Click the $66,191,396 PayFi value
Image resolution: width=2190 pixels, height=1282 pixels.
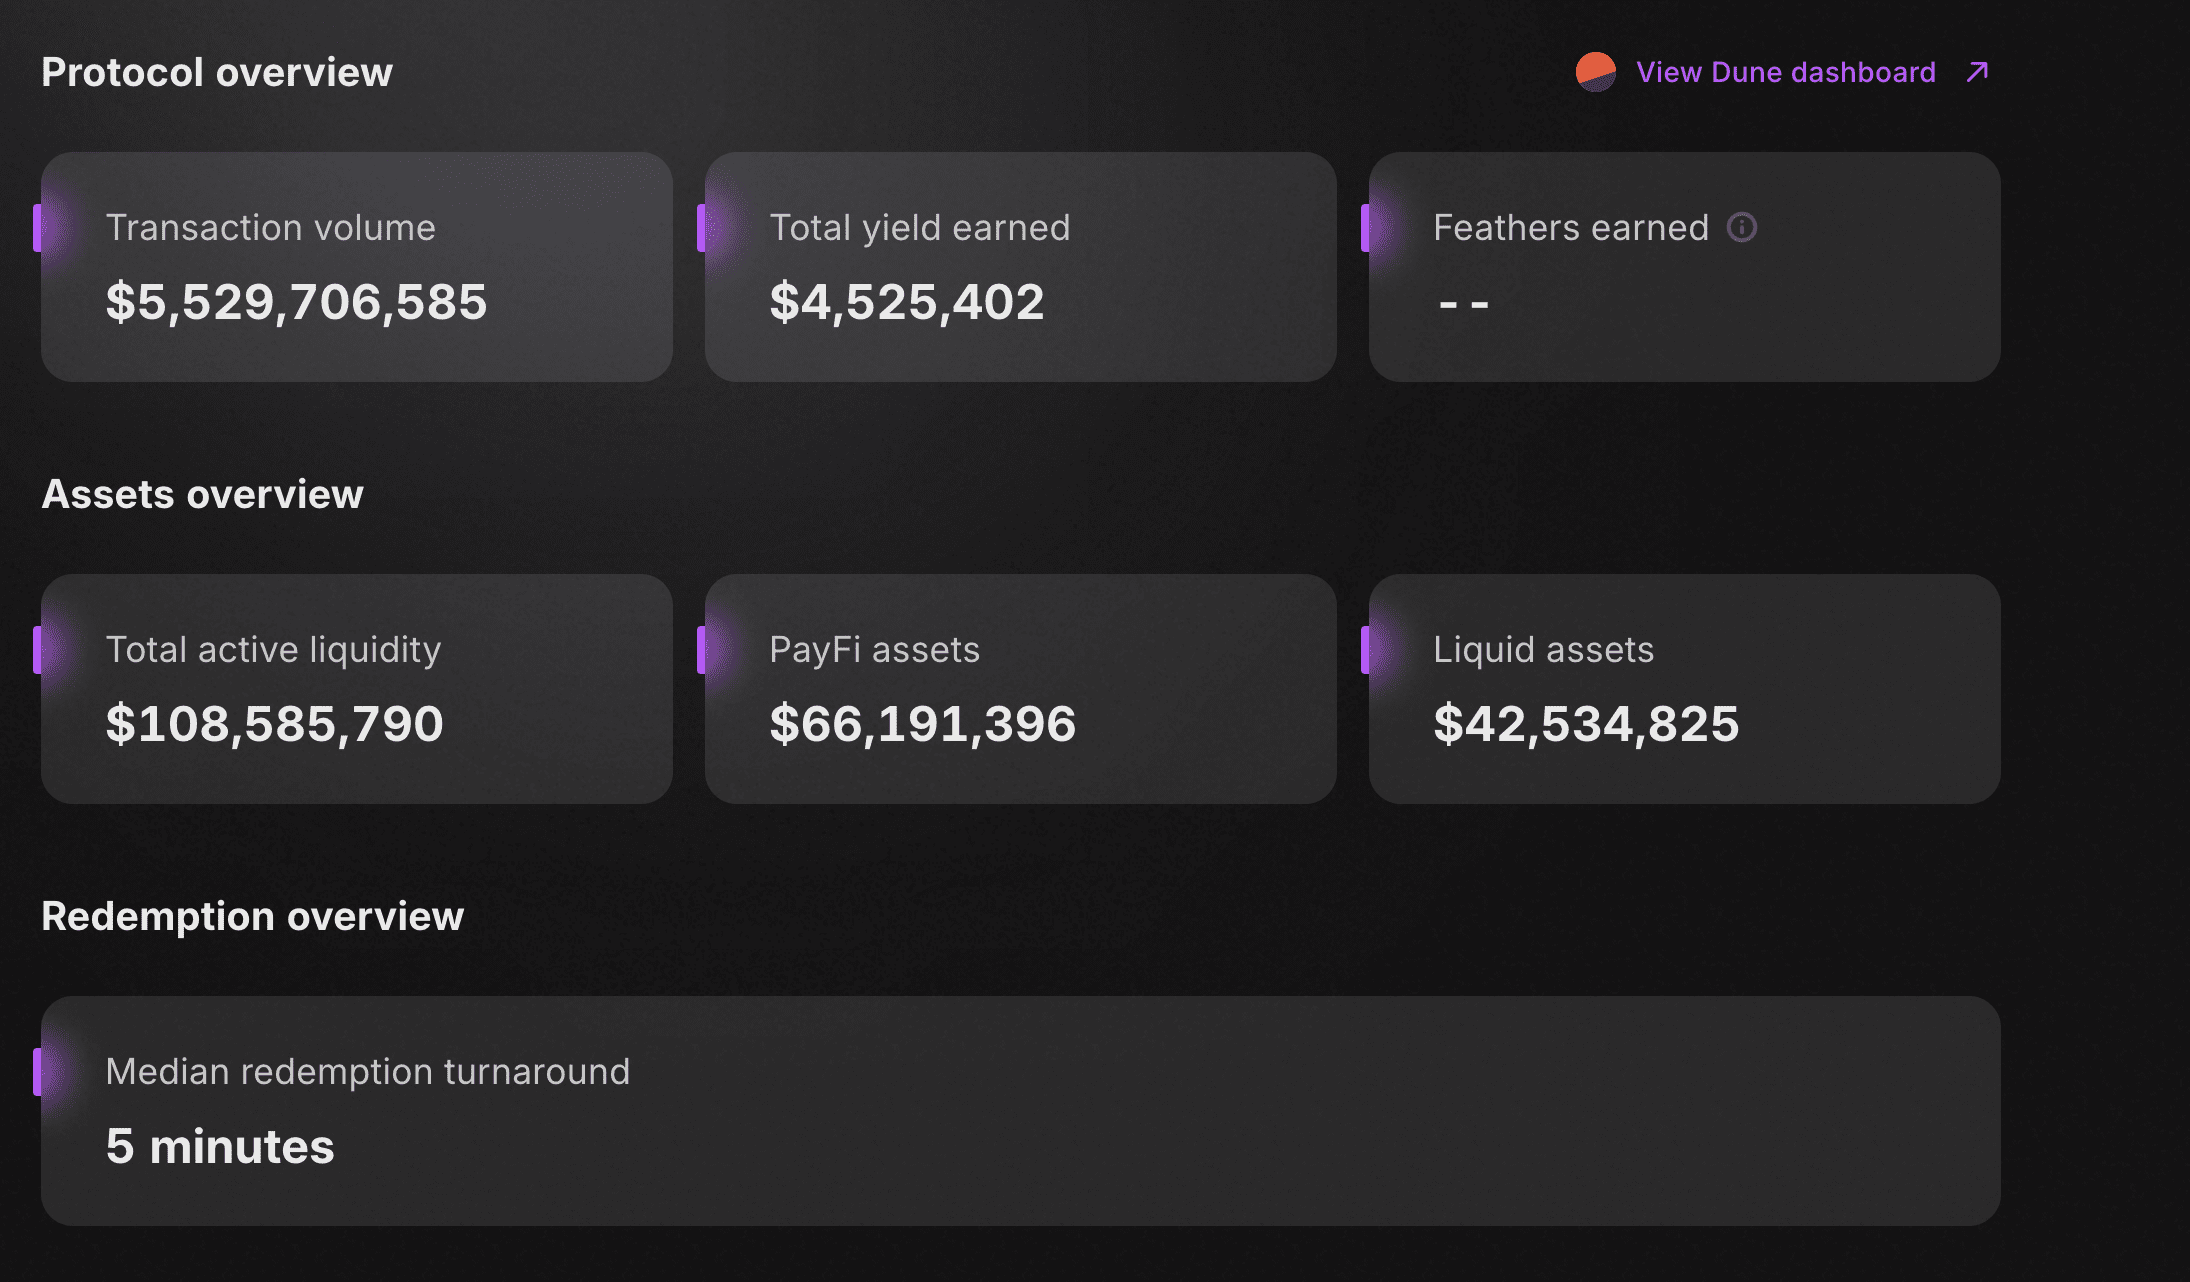coord(922,724)
